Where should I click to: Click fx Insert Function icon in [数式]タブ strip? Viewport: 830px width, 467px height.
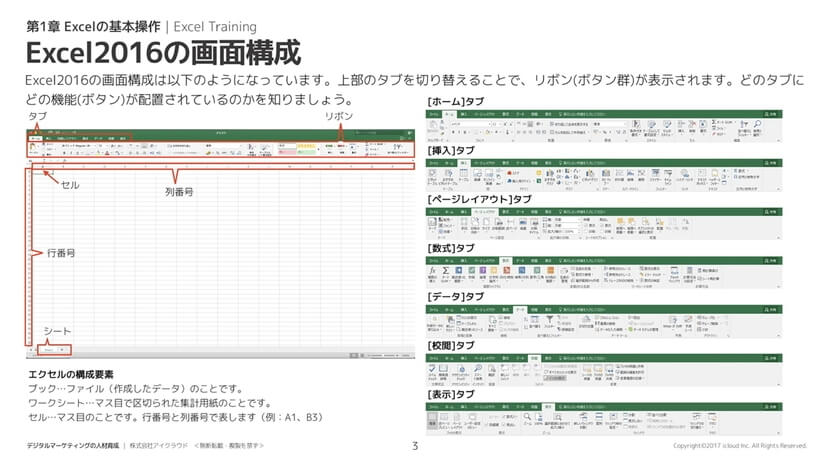tap(432, 271)
